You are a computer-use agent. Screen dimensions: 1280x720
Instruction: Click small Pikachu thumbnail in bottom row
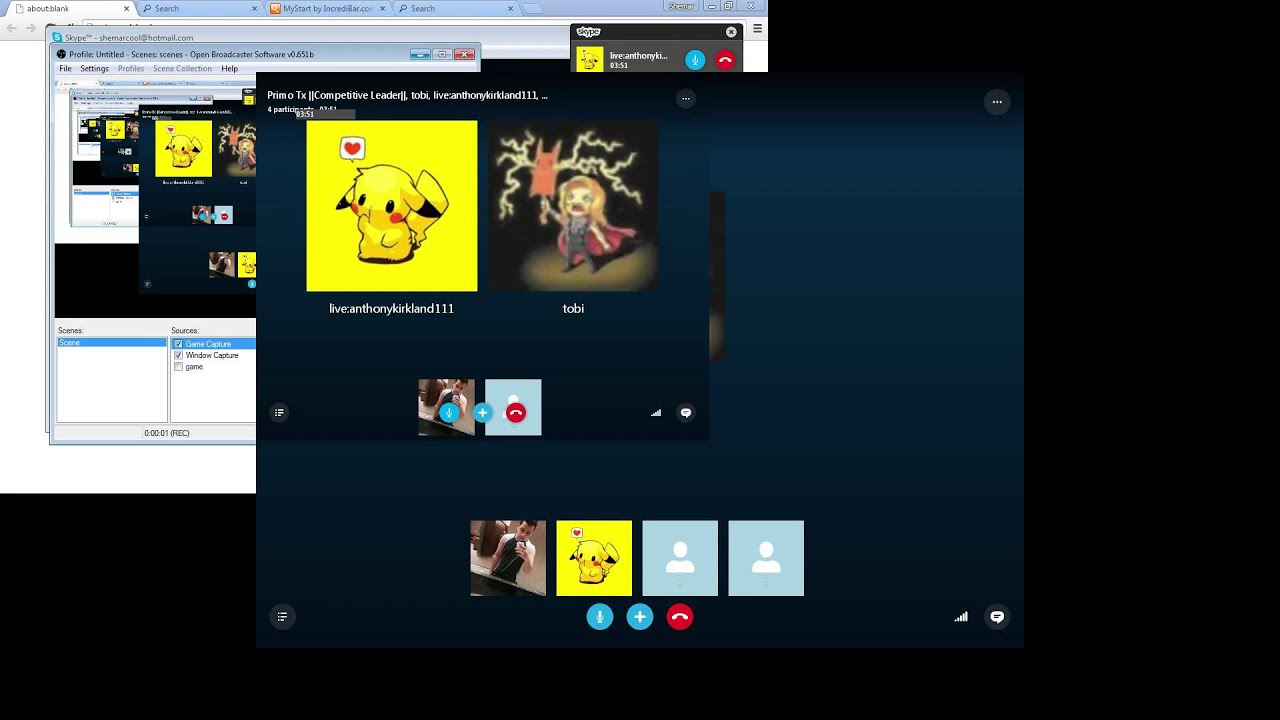[x=594, y=558]
